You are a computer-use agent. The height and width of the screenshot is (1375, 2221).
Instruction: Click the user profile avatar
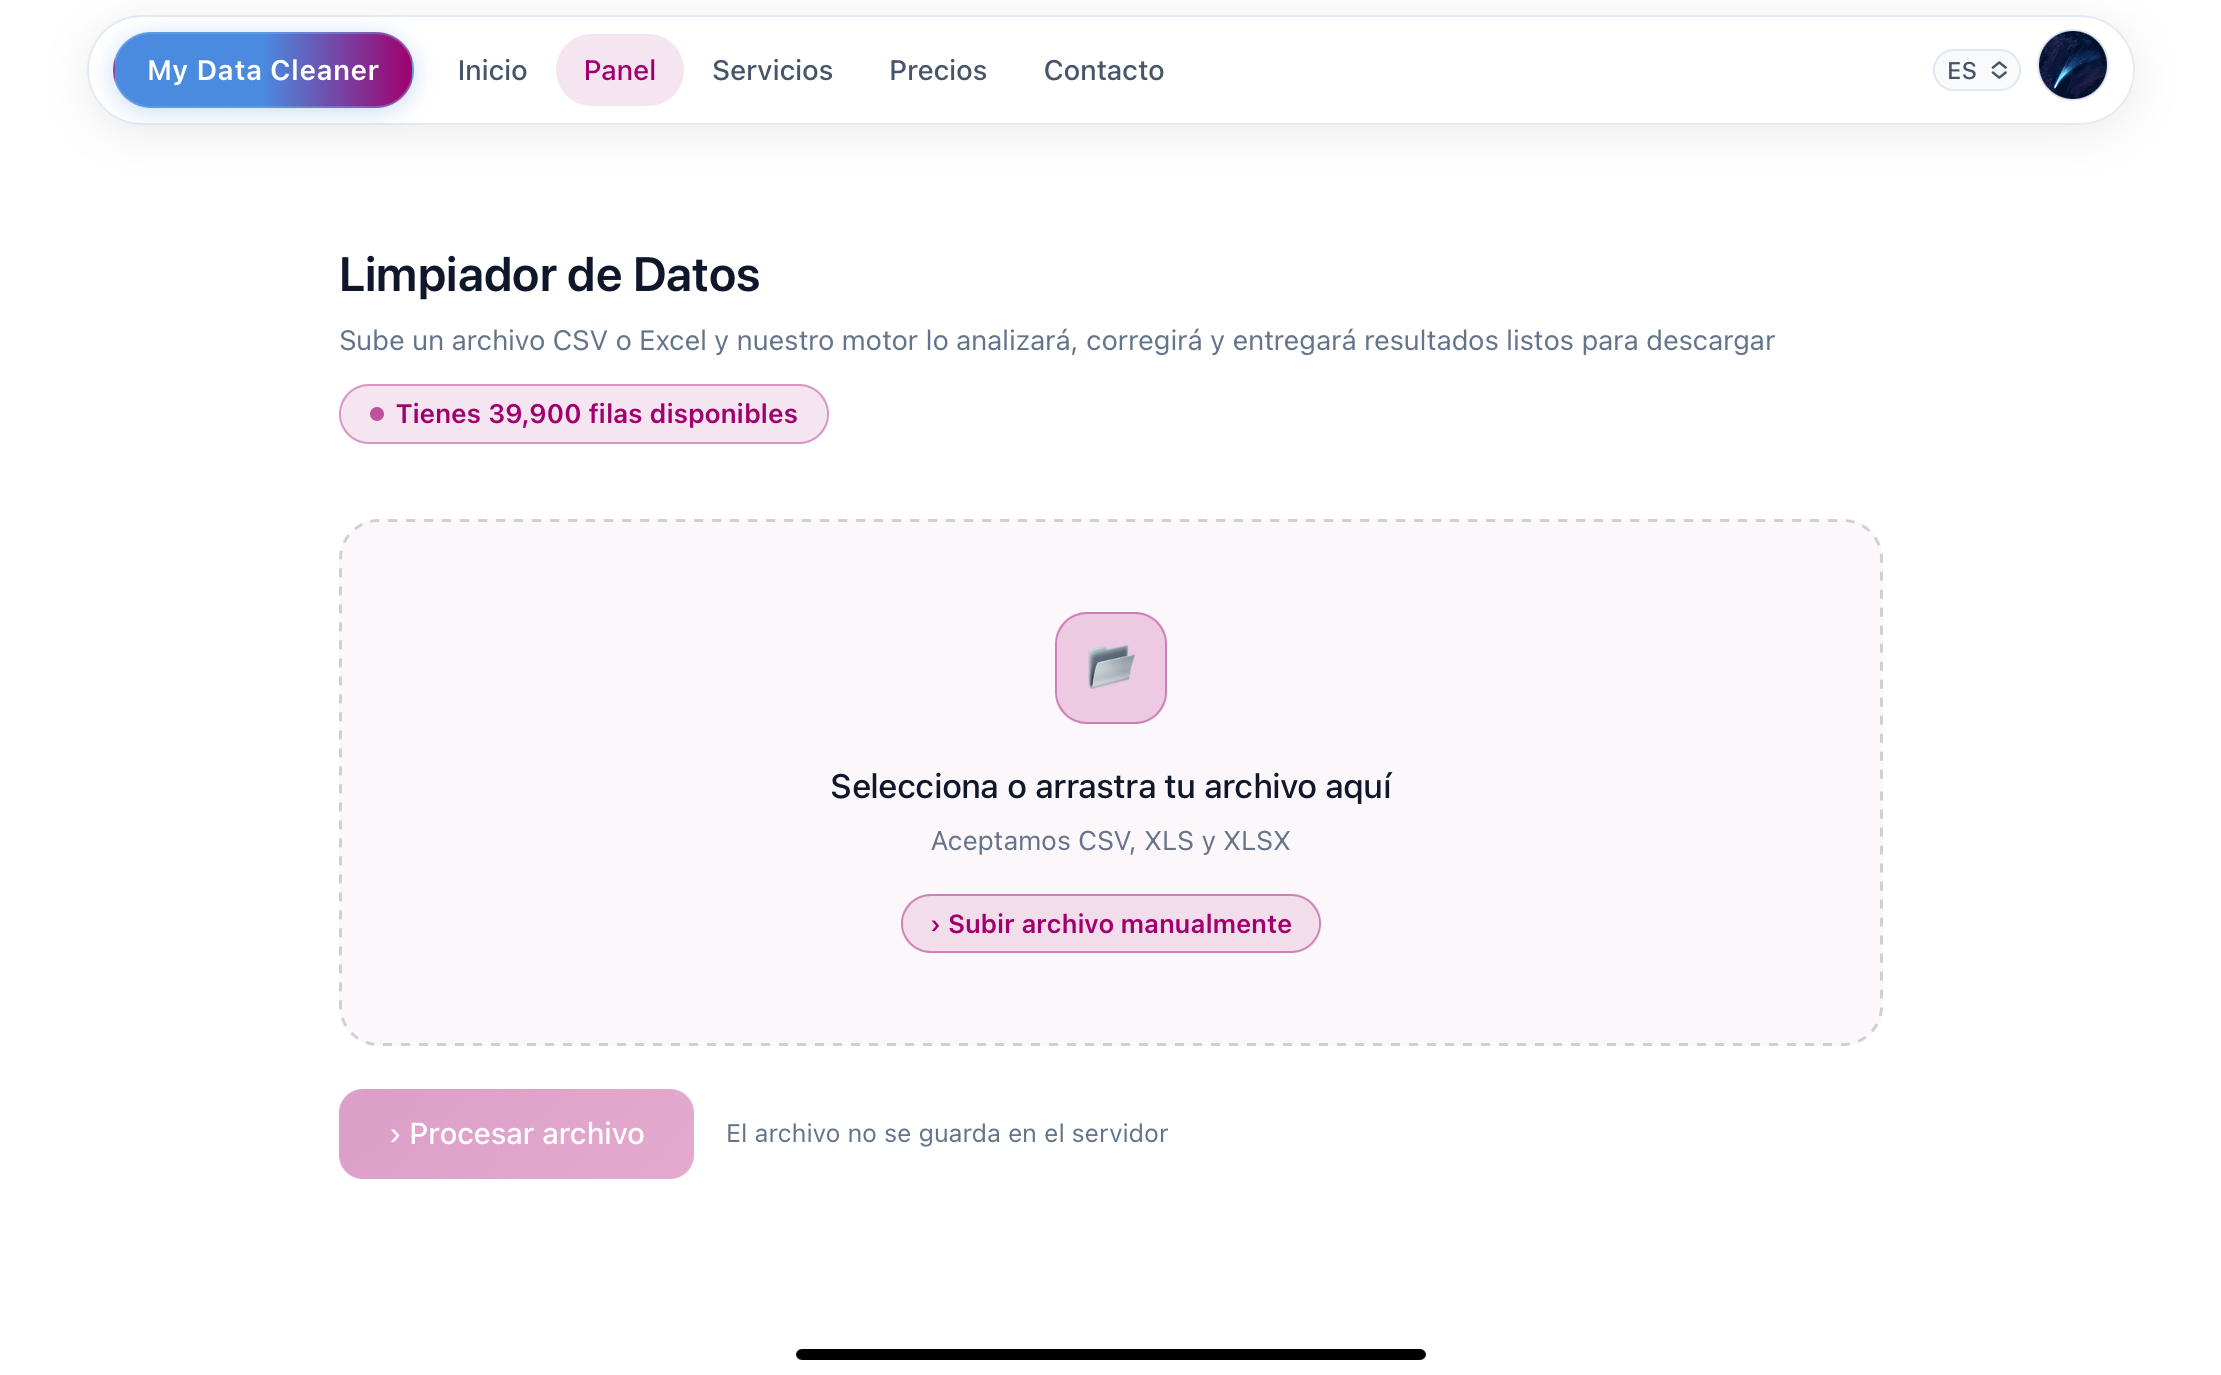(2073, 66)
